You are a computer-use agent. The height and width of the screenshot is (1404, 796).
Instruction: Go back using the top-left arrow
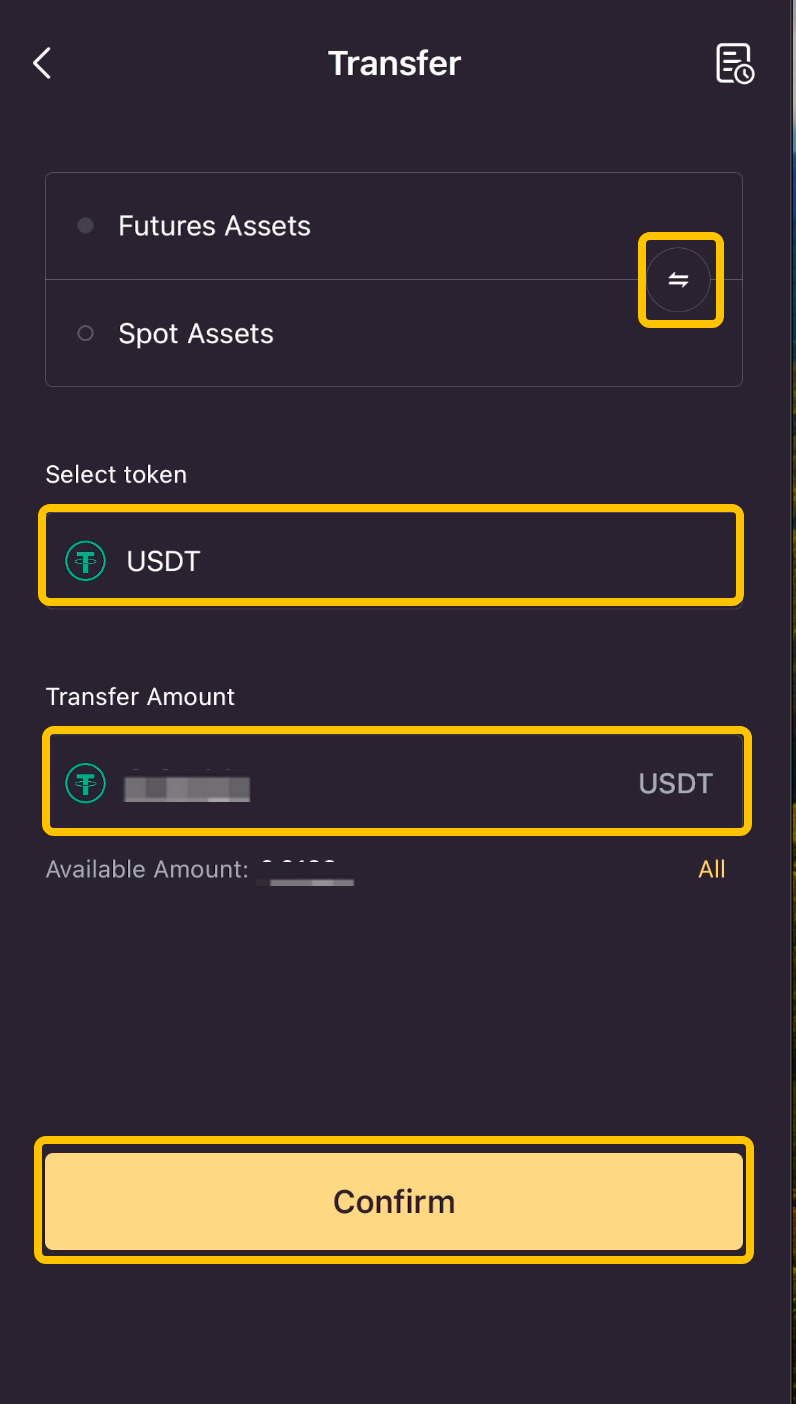tap(42, 64)
